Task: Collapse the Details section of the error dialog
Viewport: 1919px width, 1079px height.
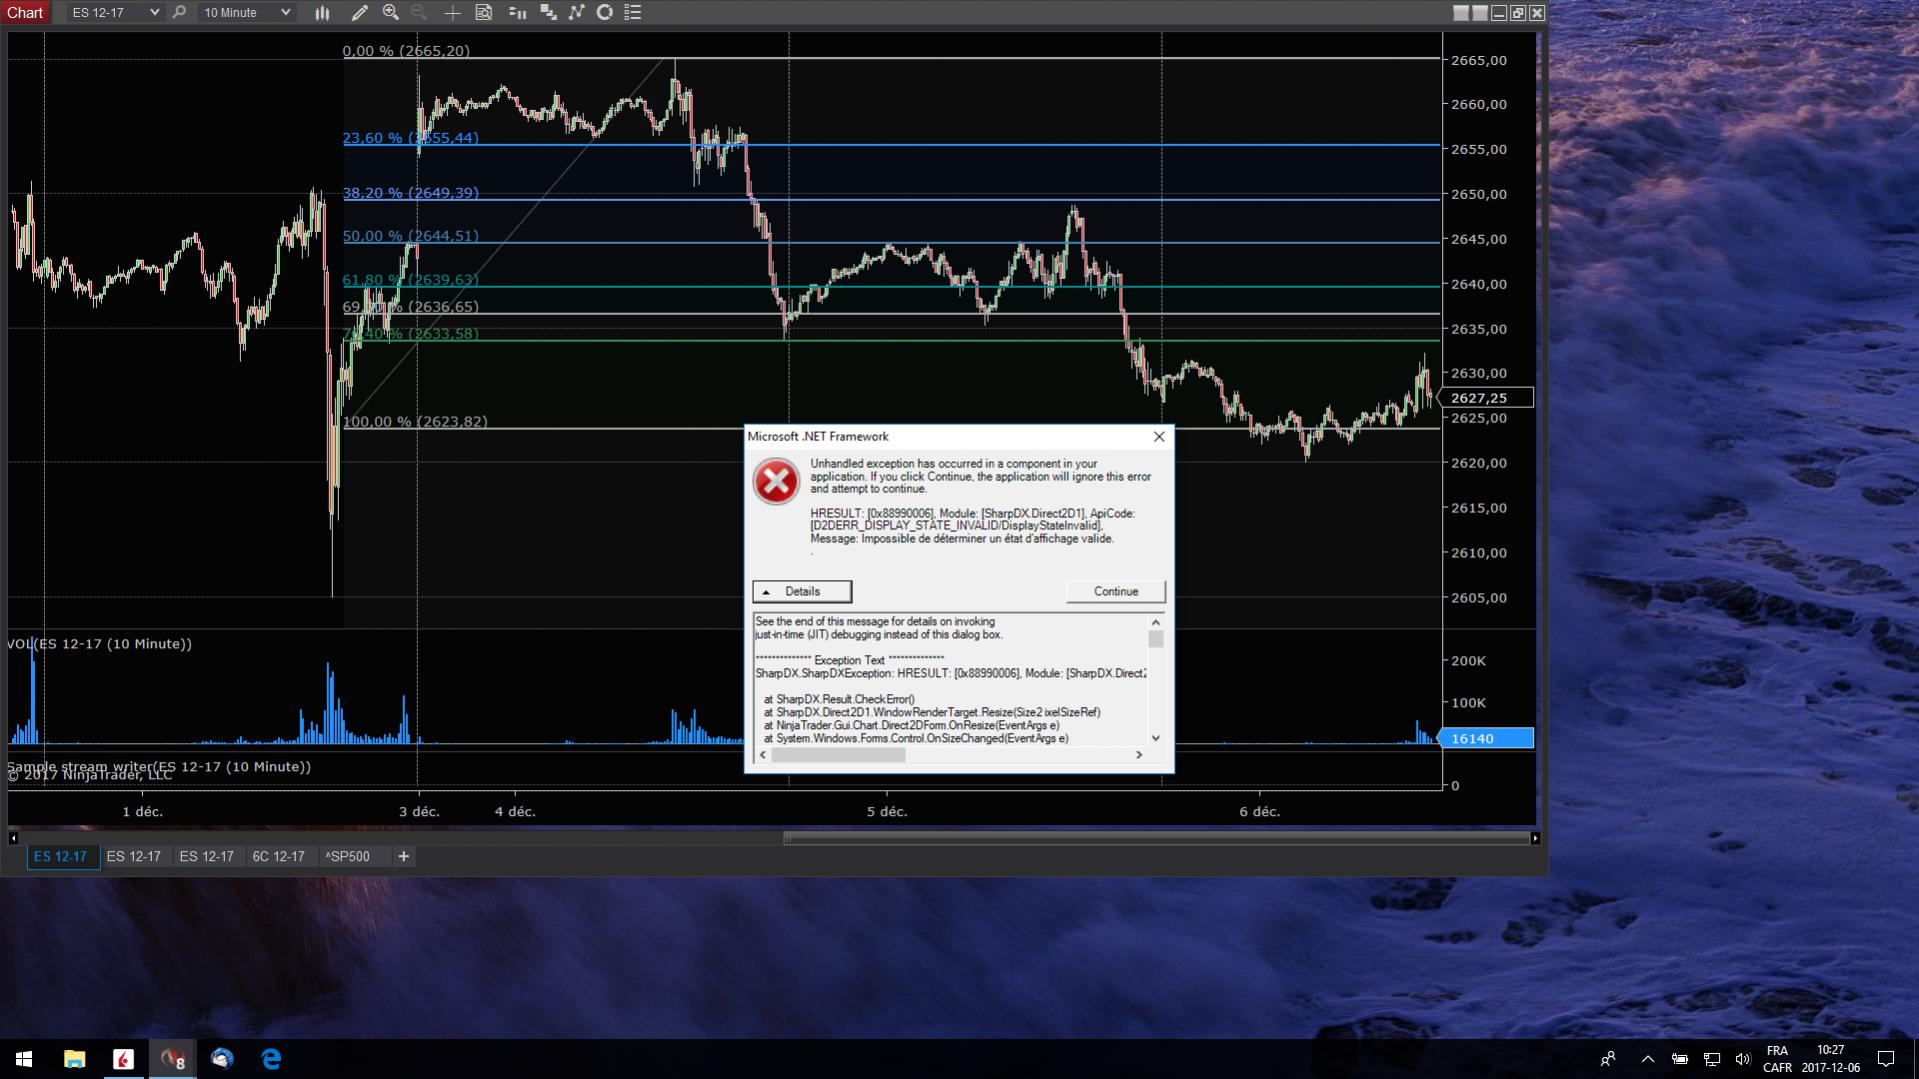Action: pos(802,591)
